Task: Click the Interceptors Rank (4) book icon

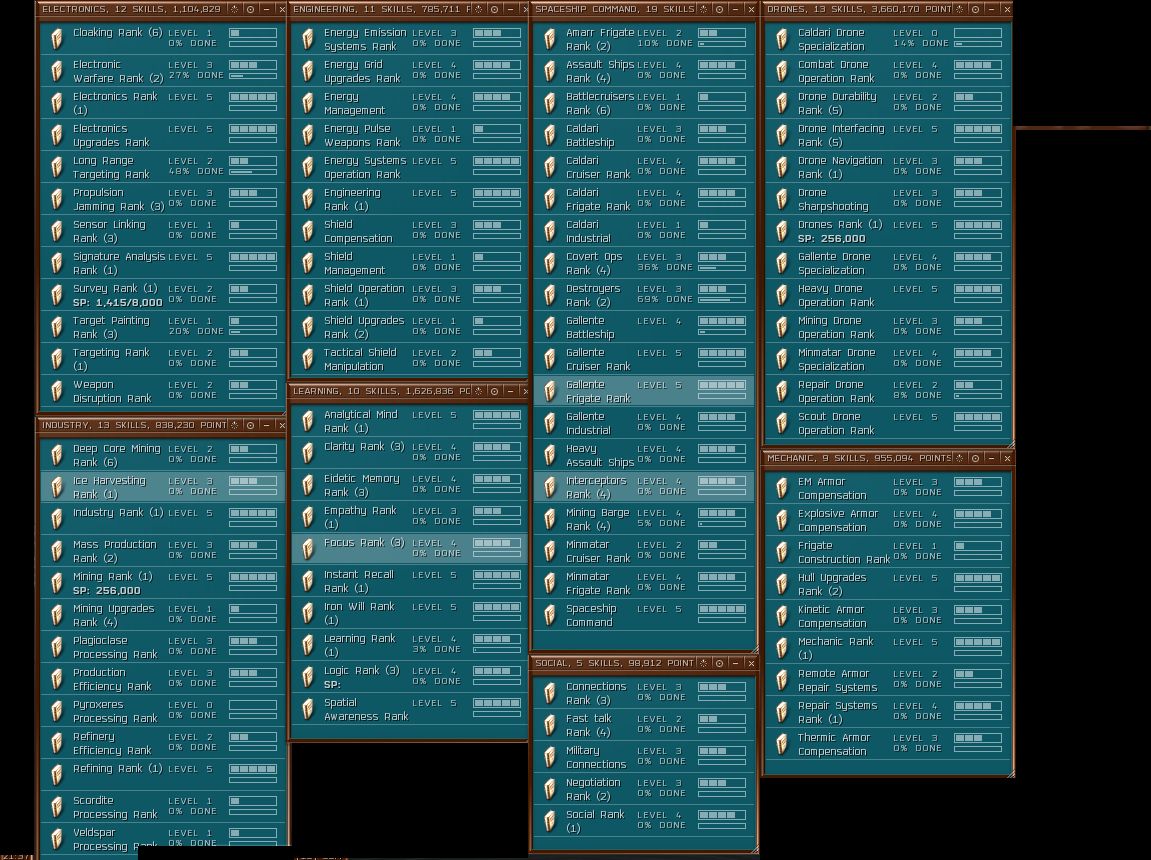Action: click(551, 487)
